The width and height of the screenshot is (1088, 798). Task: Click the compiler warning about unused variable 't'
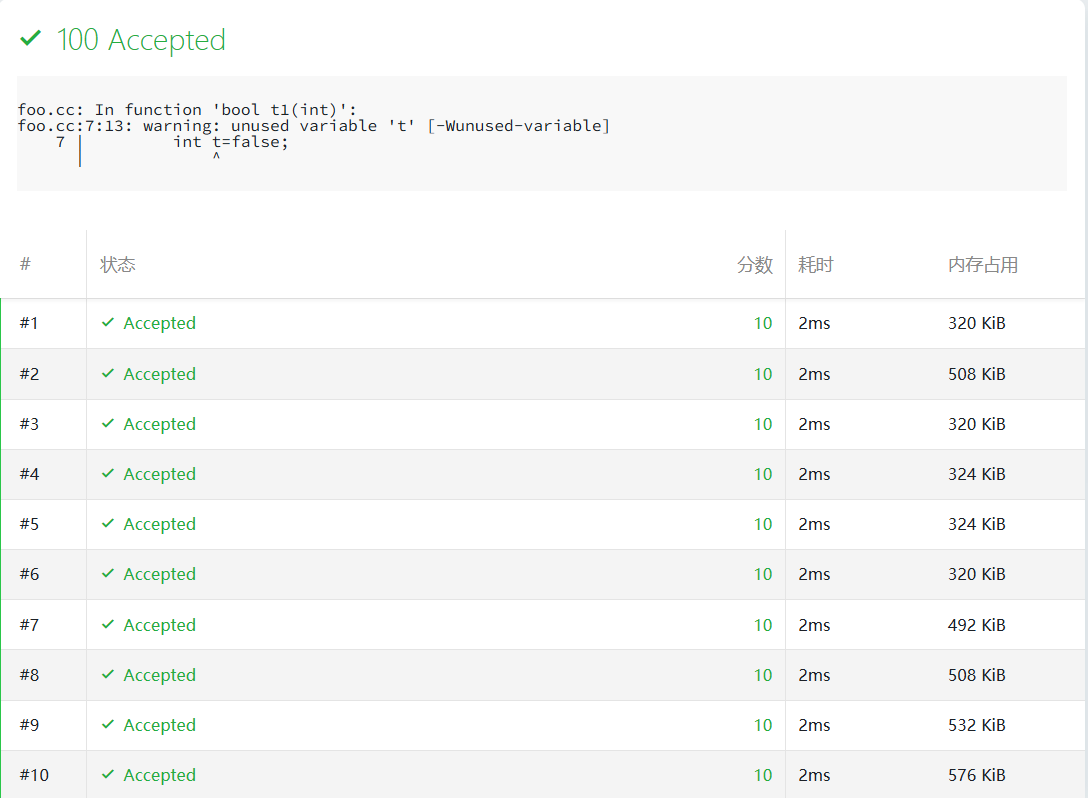(314, 126)
